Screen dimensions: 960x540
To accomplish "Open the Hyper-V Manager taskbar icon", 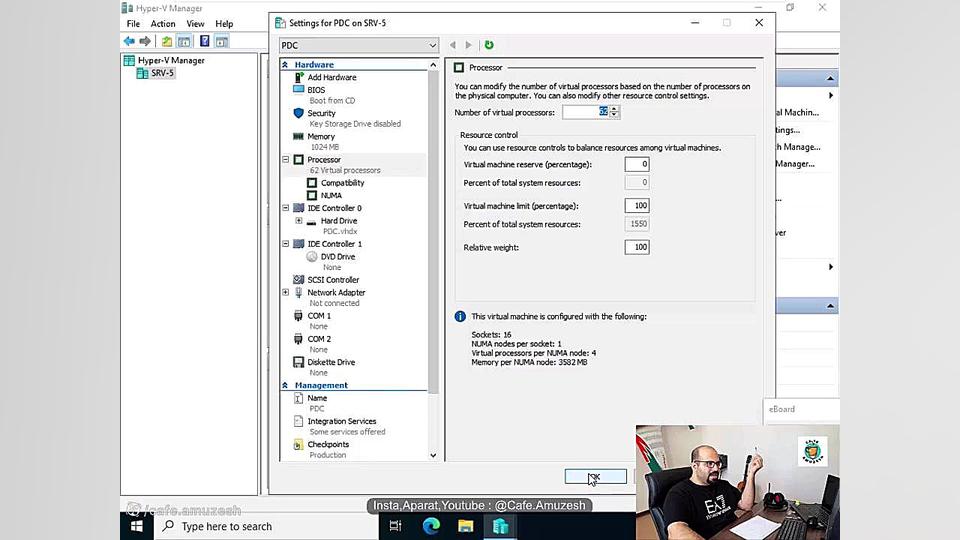I will 500,526.
